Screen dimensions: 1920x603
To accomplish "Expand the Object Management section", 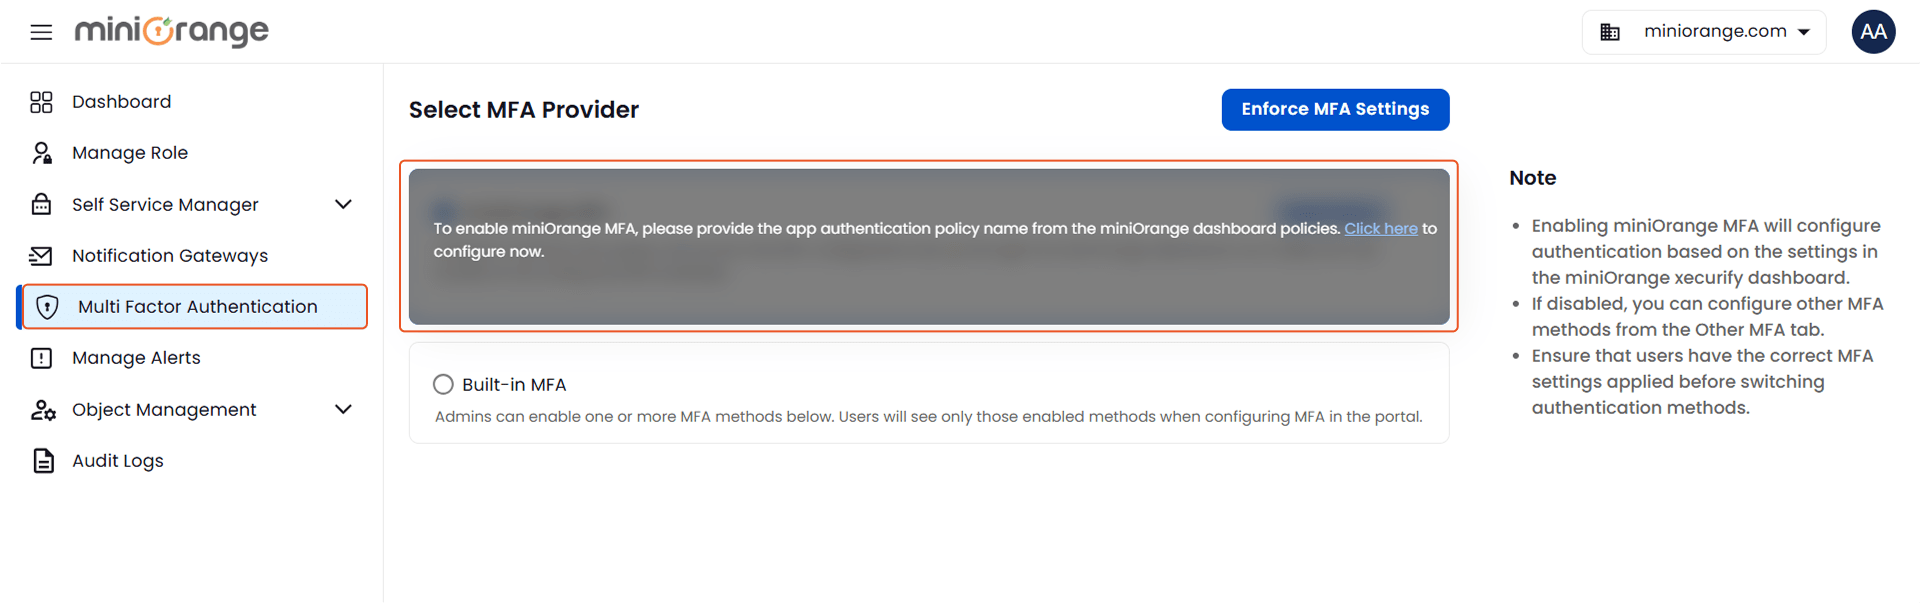I will click(343, 409).
